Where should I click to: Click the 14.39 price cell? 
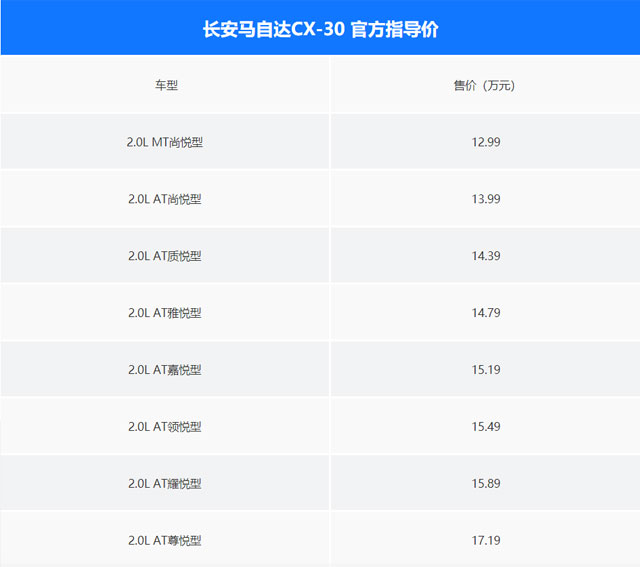click(x=486, y=256)
